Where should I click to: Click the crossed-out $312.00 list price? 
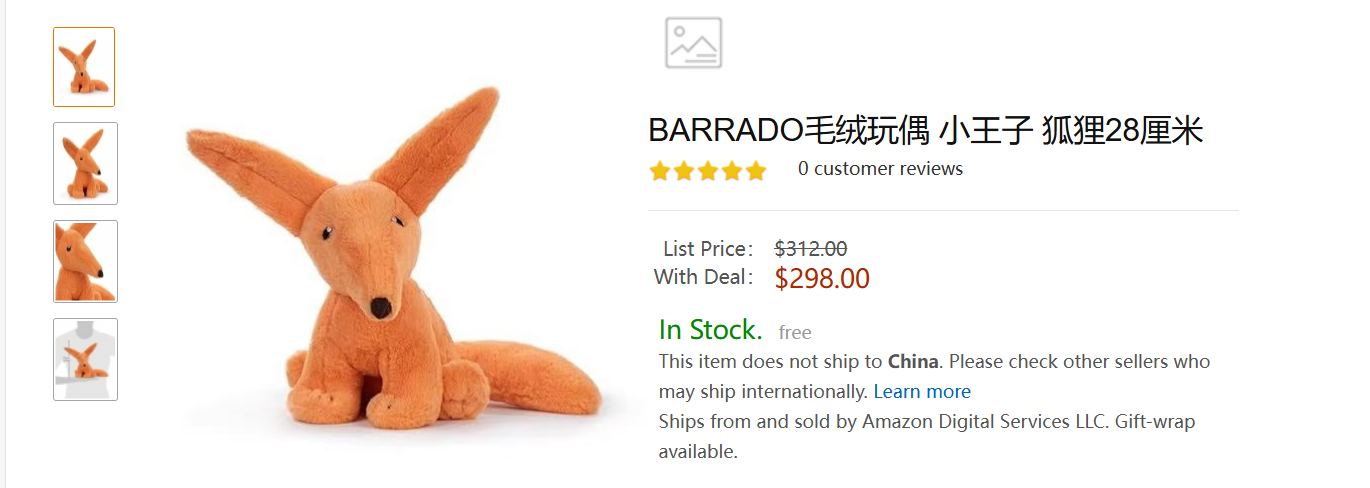[811, 249]
